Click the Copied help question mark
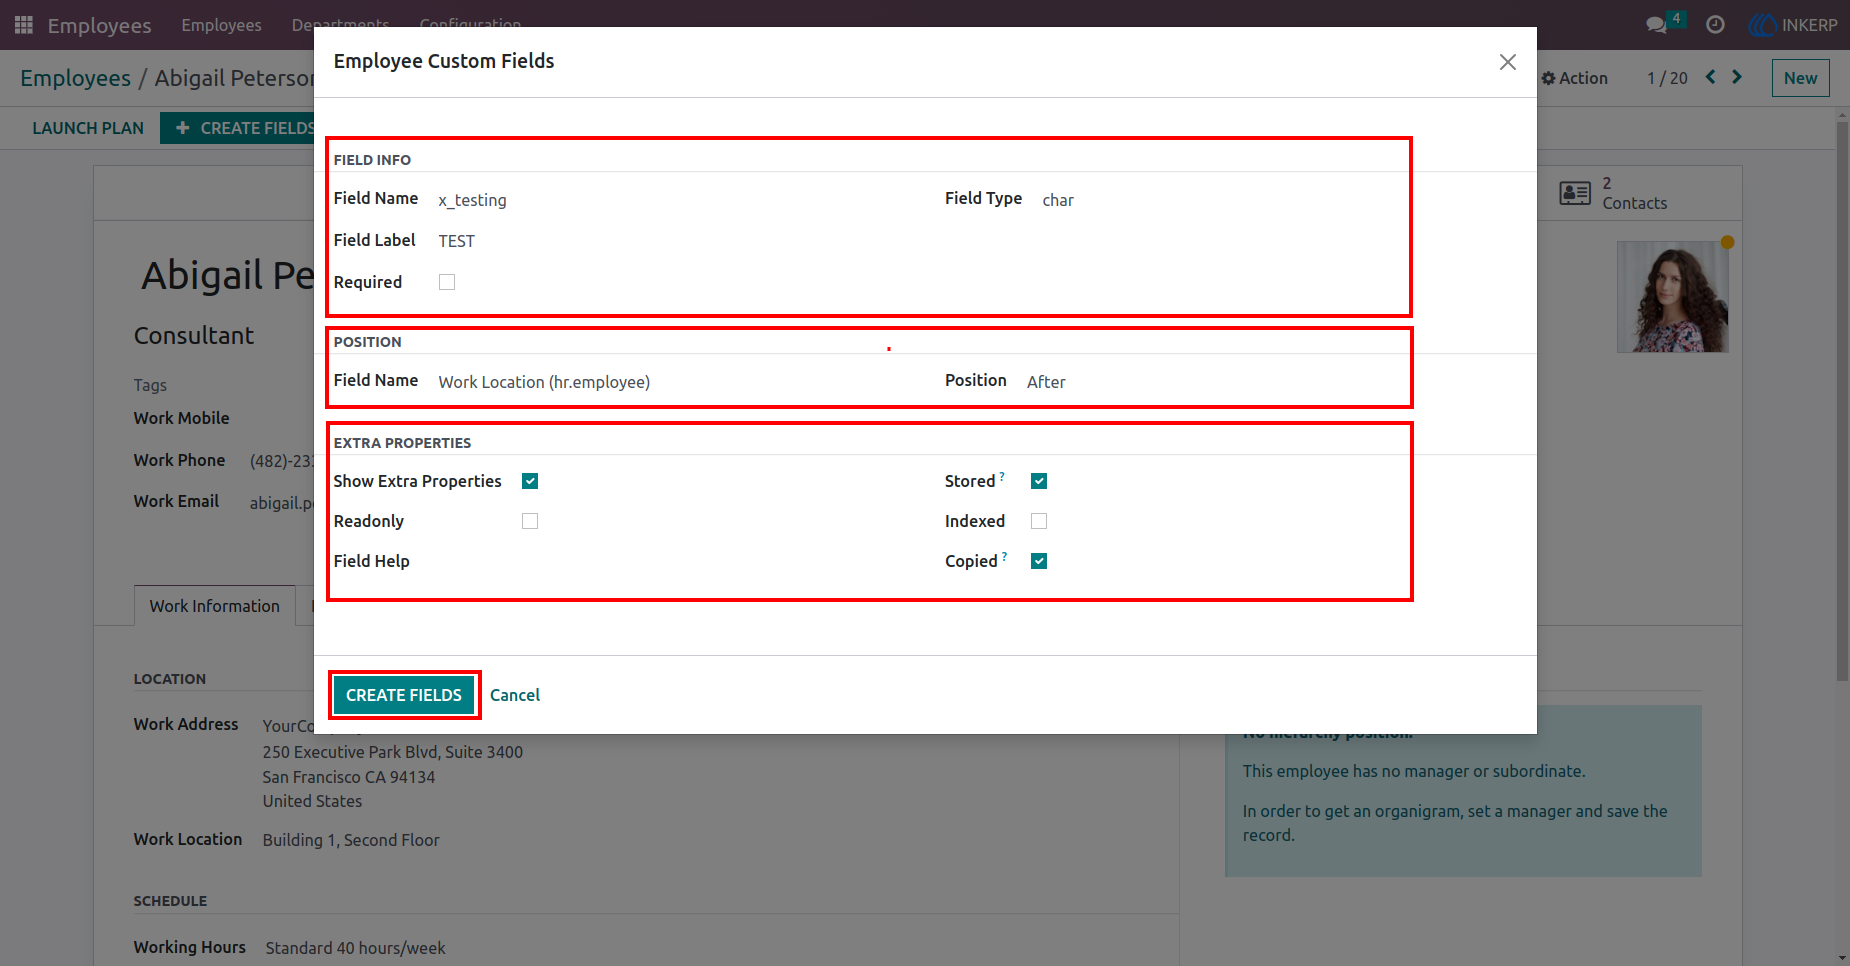This screenshot has width=1850, height=966. pos(1004,556)
